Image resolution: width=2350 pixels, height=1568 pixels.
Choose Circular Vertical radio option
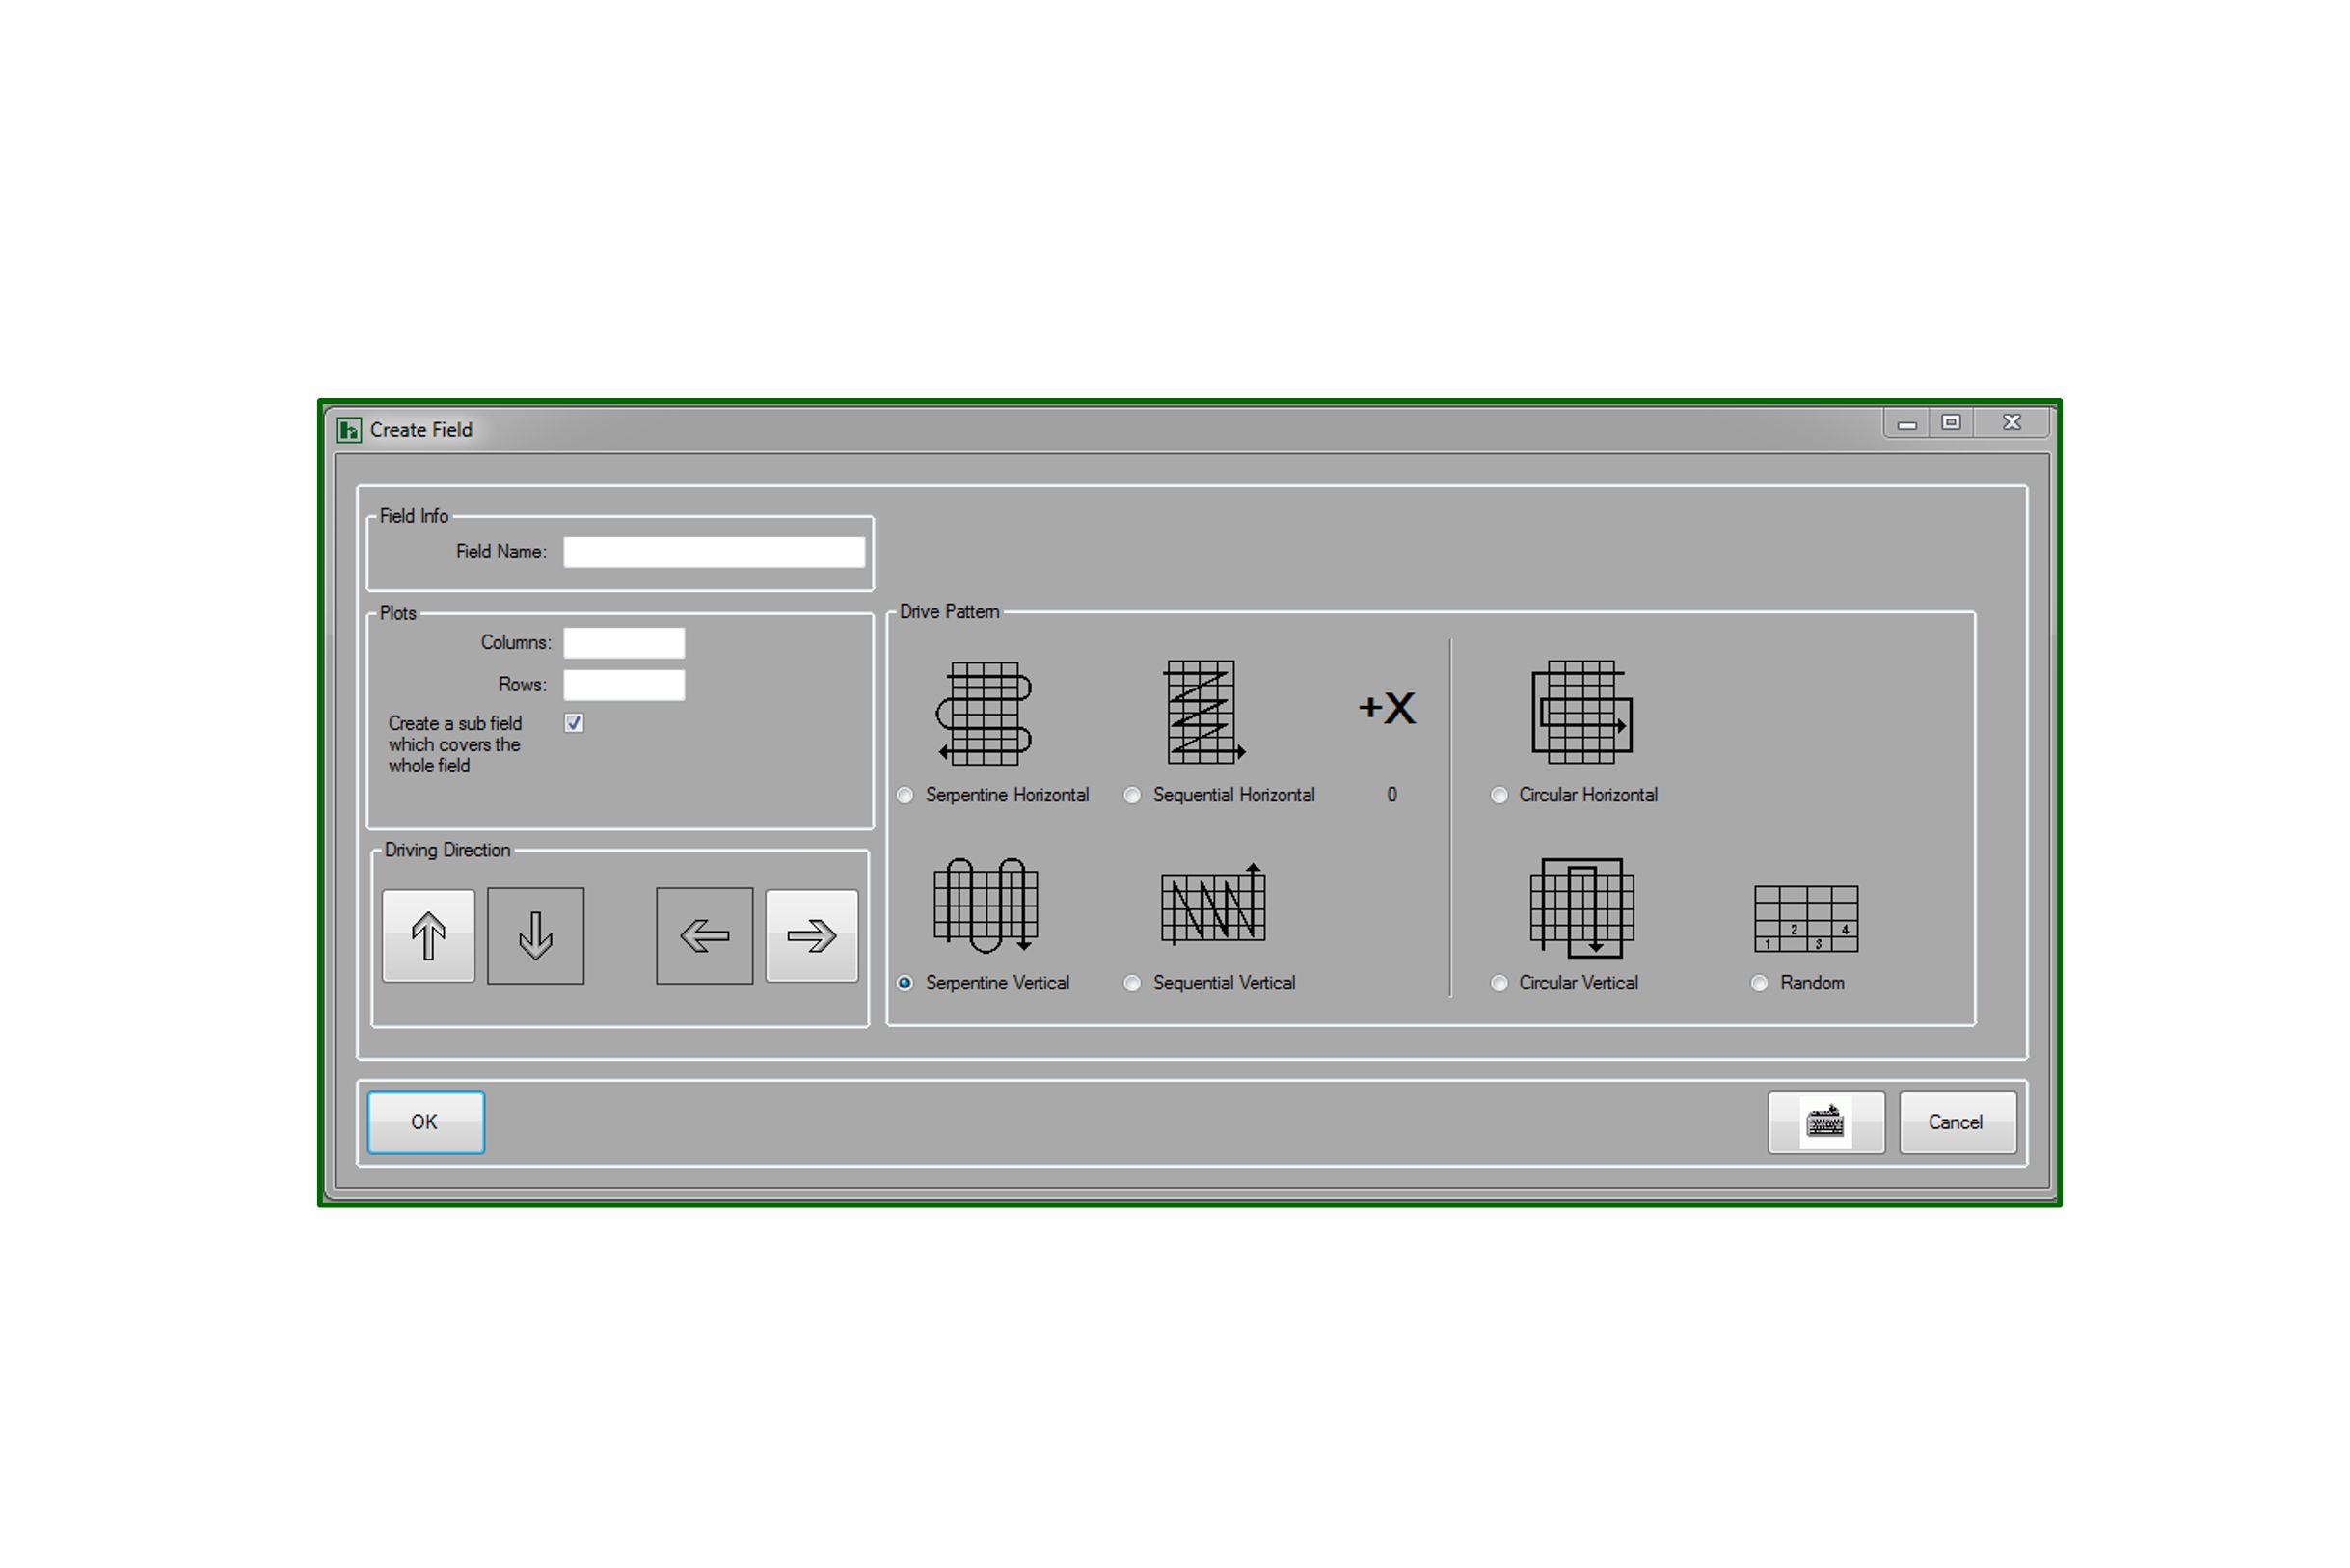click(x=1499, y=984)
